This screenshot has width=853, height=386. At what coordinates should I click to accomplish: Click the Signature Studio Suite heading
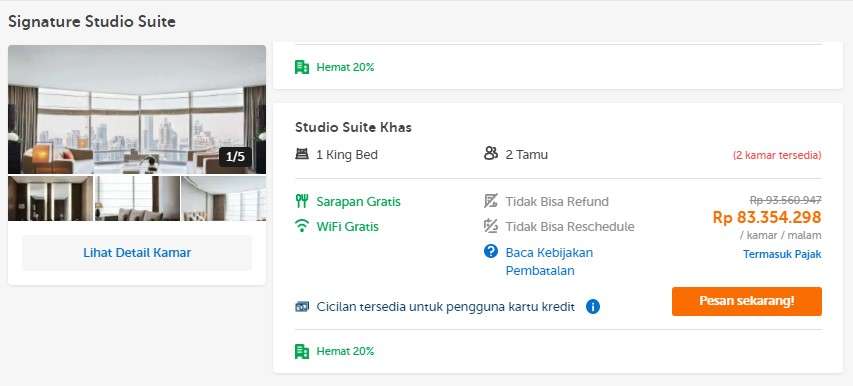click(x=92, y=22)
